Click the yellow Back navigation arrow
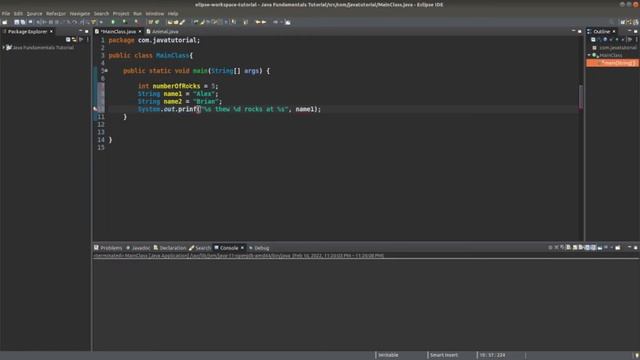 click(258, 22)
